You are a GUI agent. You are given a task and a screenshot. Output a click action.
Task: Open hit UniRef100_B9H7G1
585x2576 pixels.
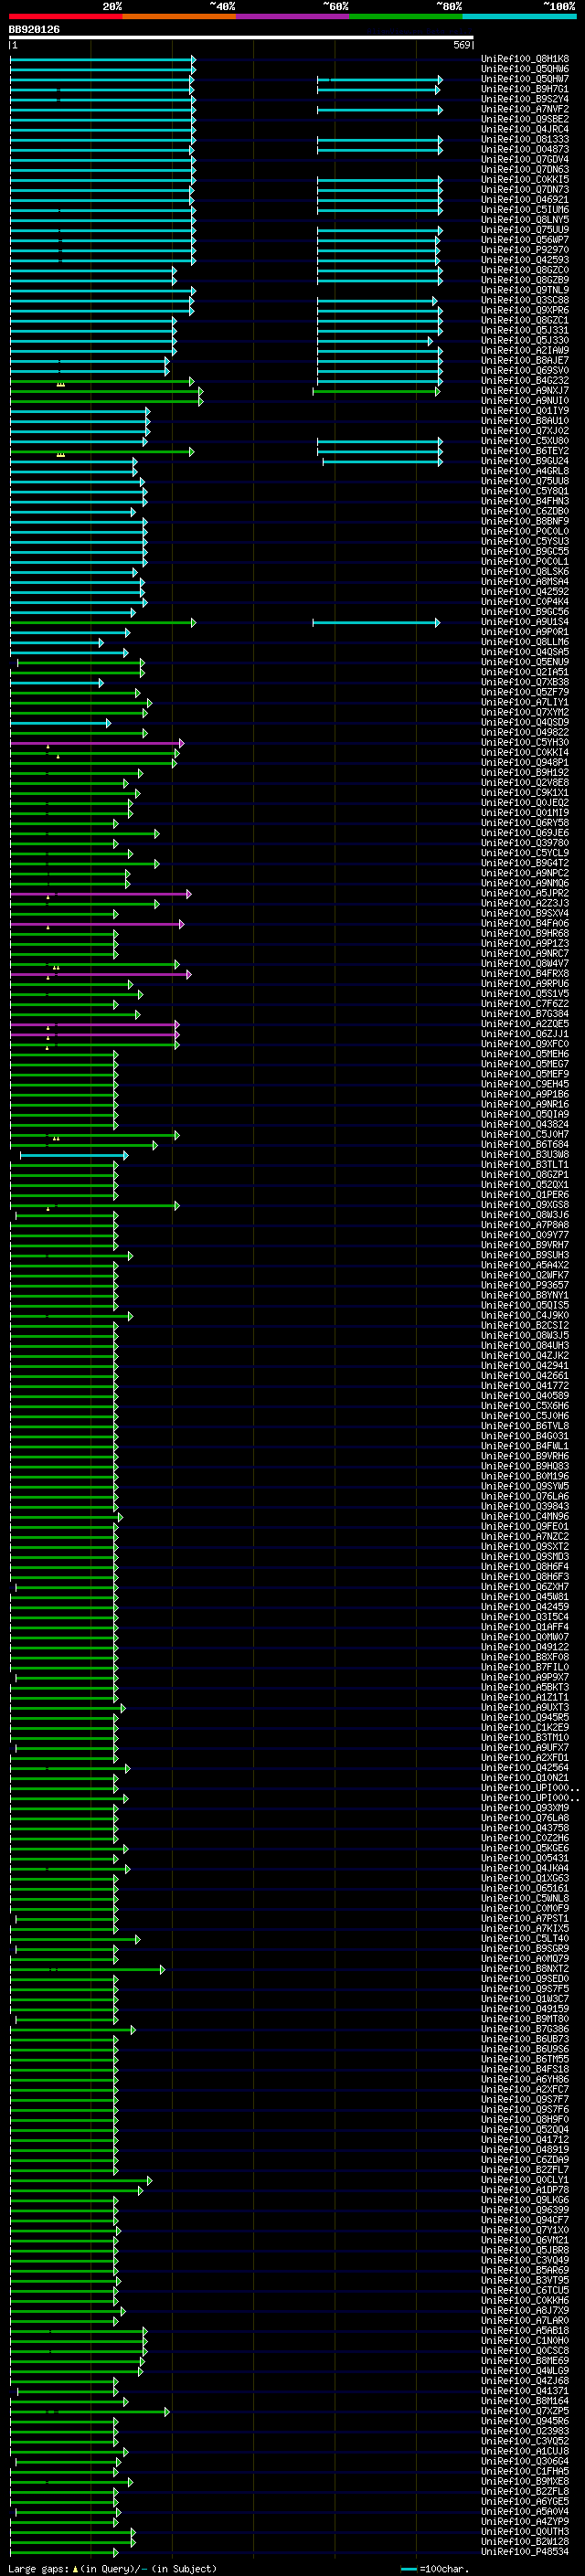pyautogui.click(x=525, y=89)
